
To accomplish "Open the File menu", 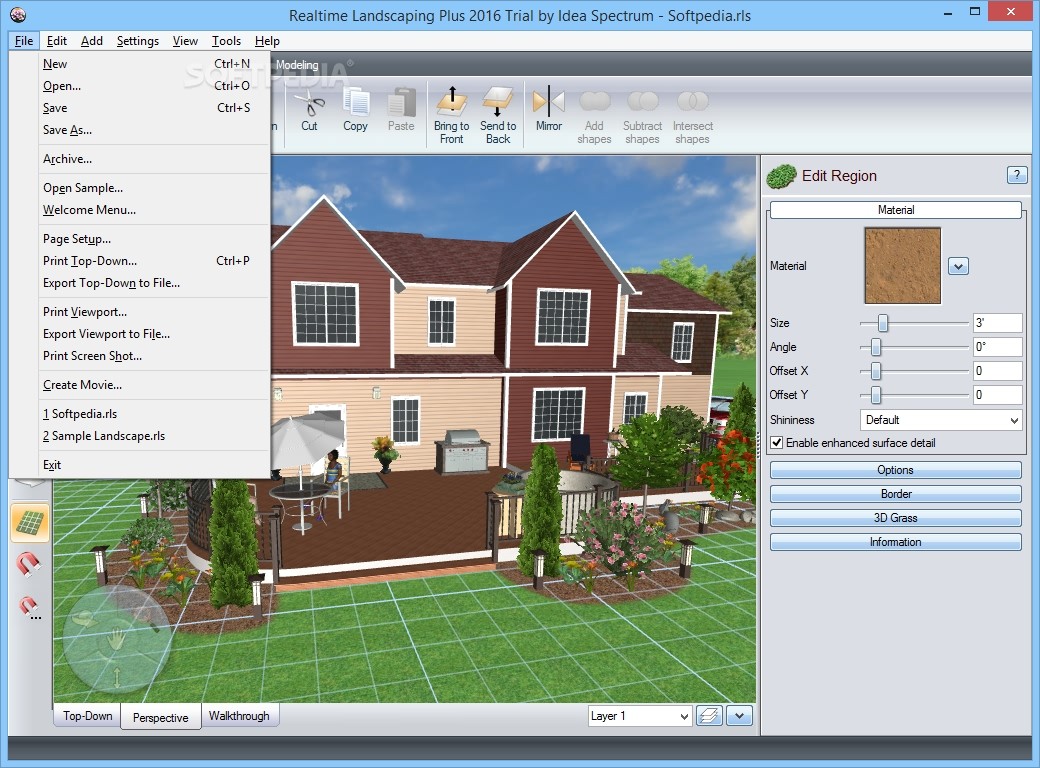I will 24,40.
